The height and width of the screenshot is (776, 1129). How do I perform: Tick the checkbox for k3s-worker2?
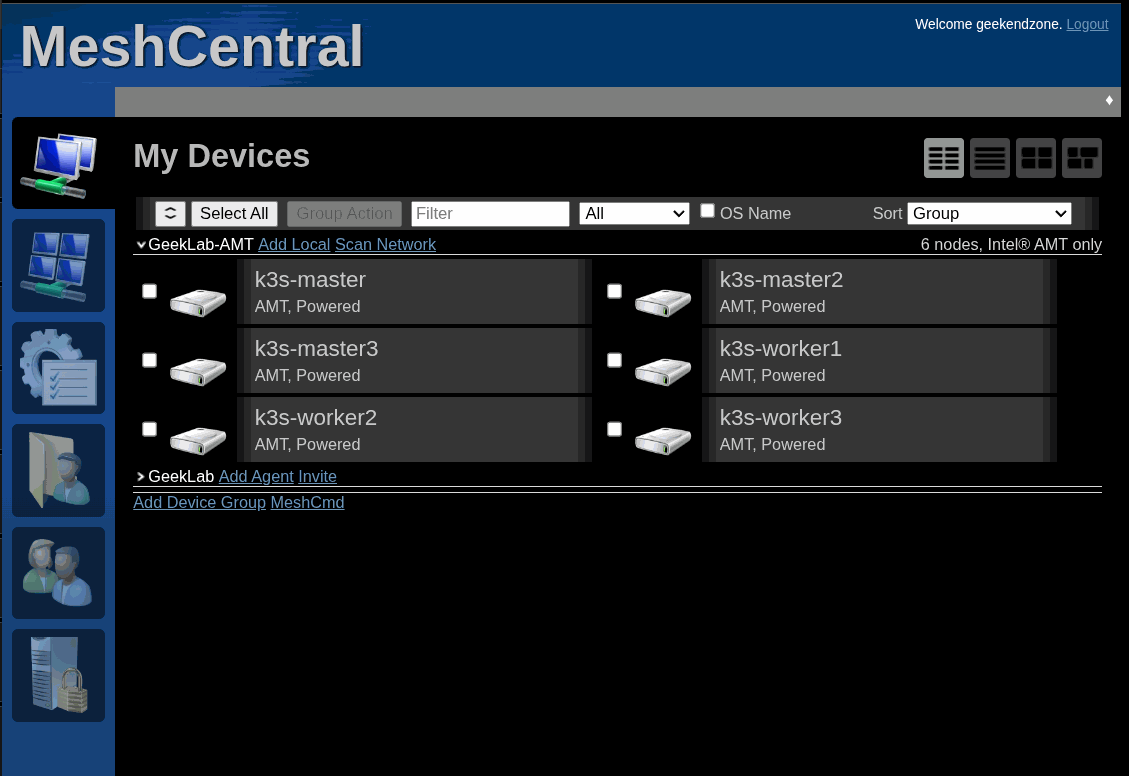click(x=149, y=429)
